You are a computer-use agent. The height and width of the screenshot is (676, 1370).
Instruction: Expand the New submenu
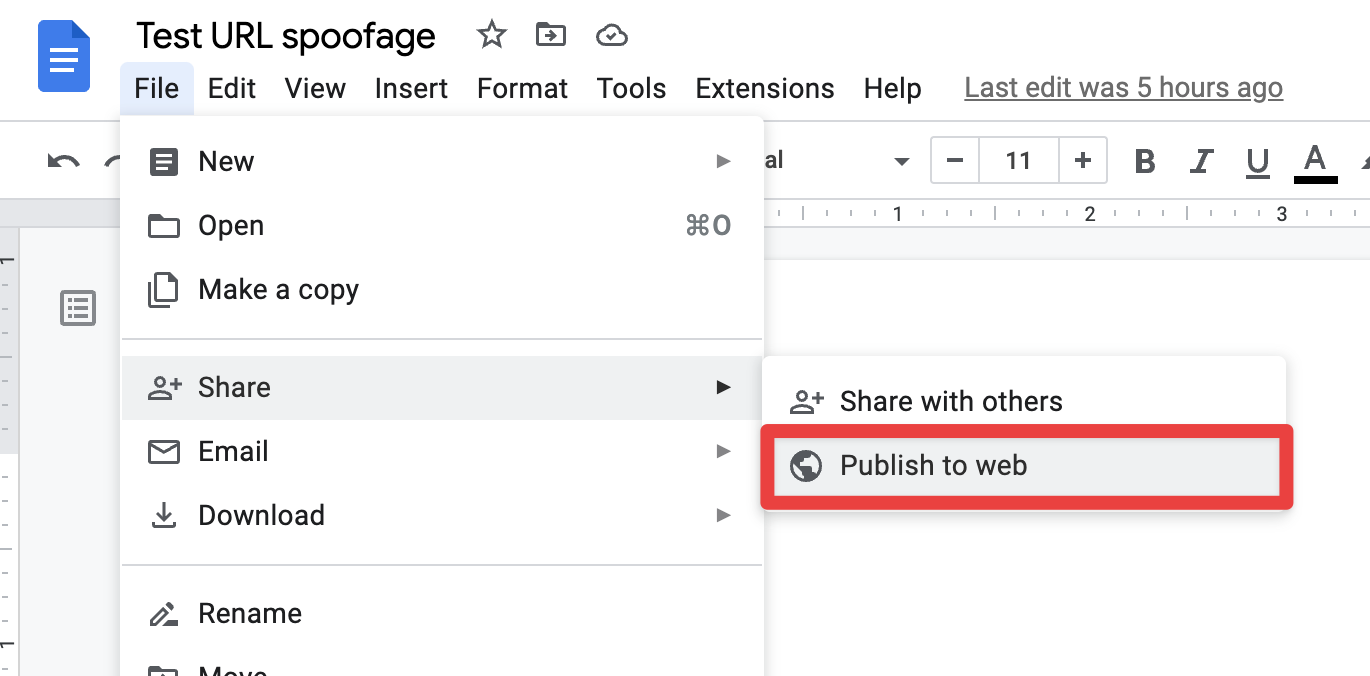pos(440,161)
